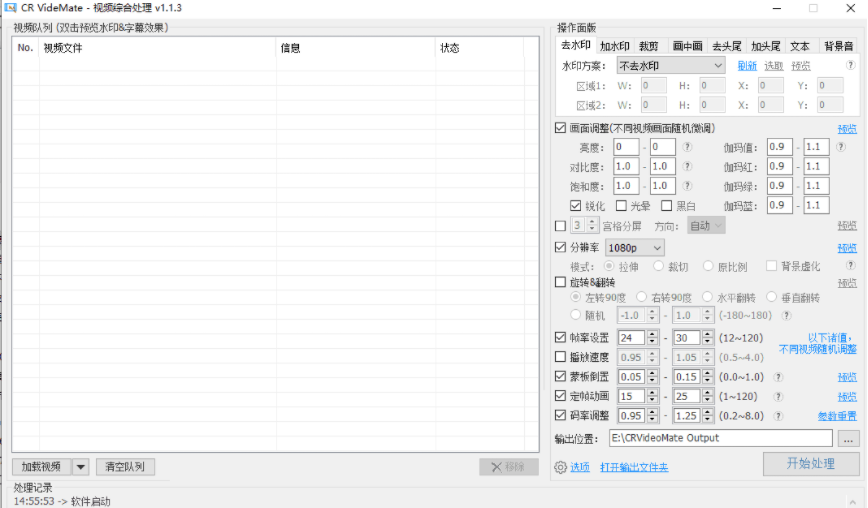Viewport: 868px width, 508px height.
Task: Click 视频文件 column header
Action: [x=158, y=48]
